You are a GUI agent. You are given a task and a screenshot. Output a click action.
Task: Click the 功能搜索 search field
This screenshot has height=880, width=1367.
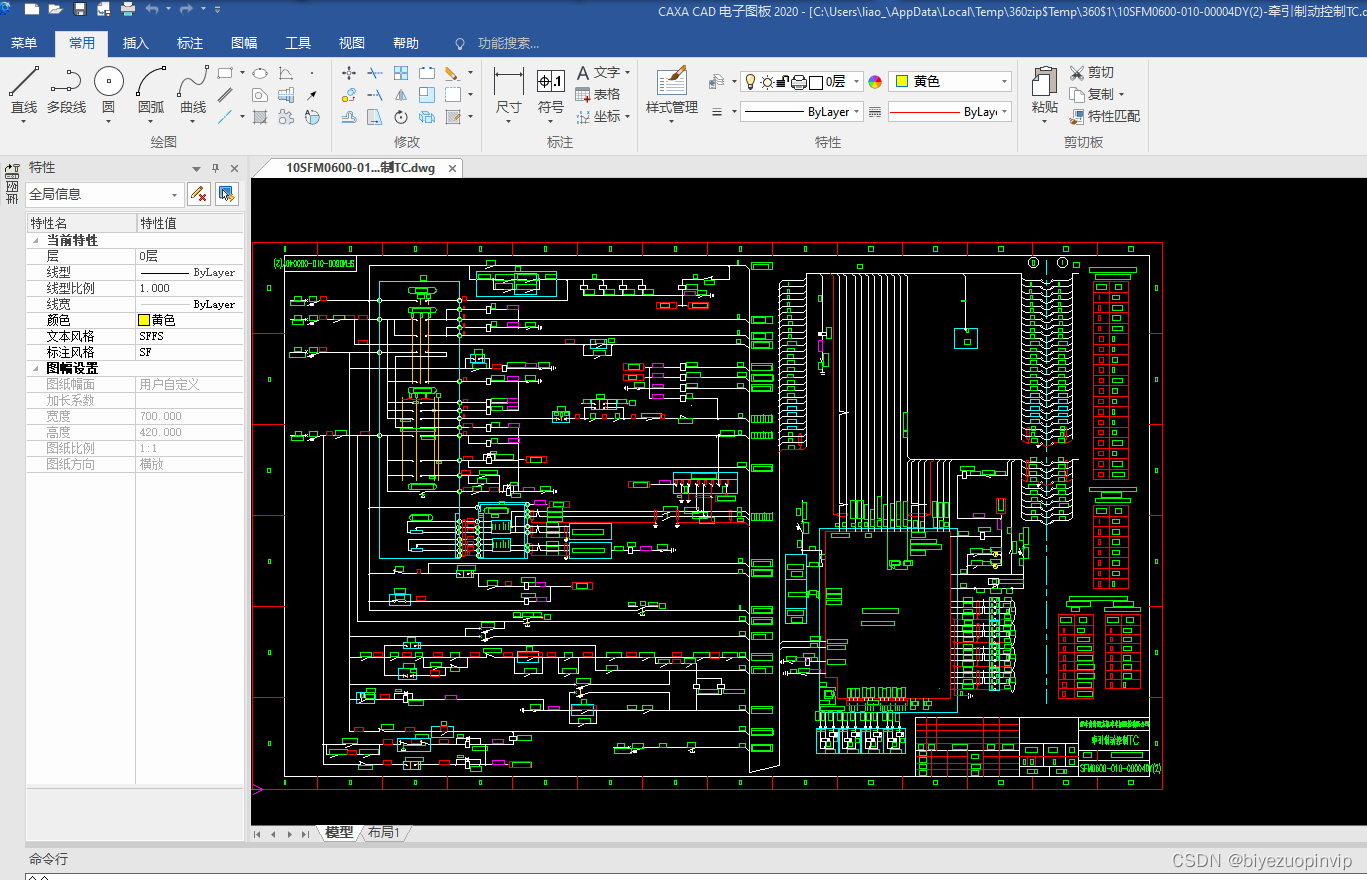[x=508, y=43]
